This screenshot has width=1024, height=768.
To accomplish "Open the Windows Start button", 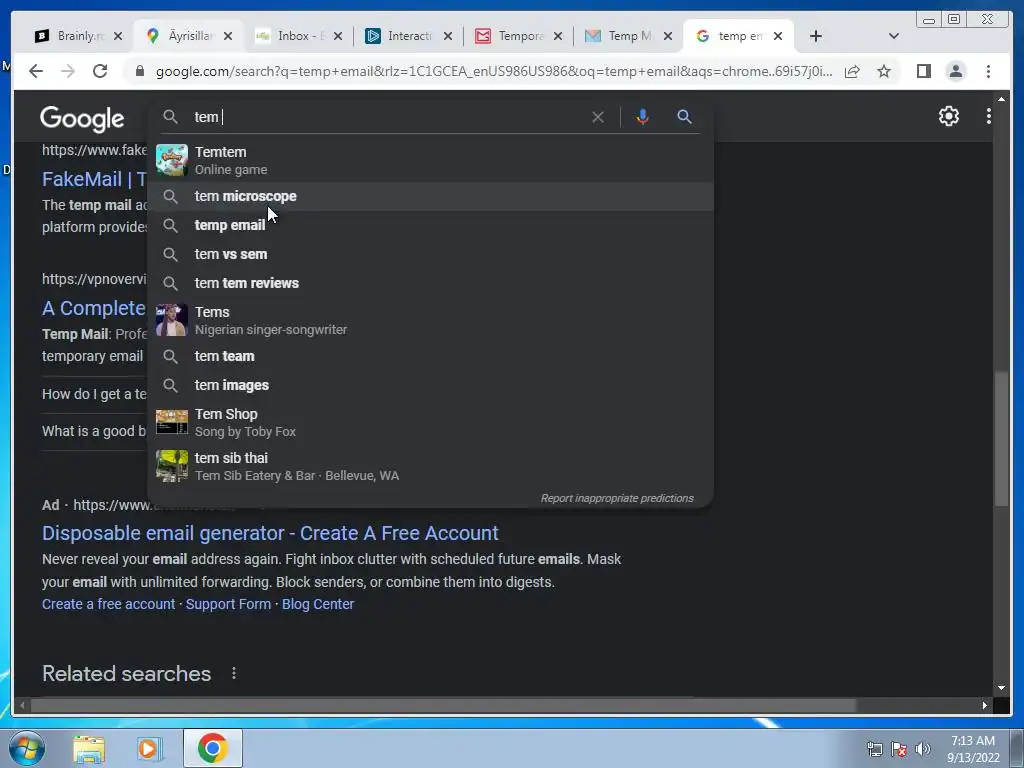I will coord(26,748).
